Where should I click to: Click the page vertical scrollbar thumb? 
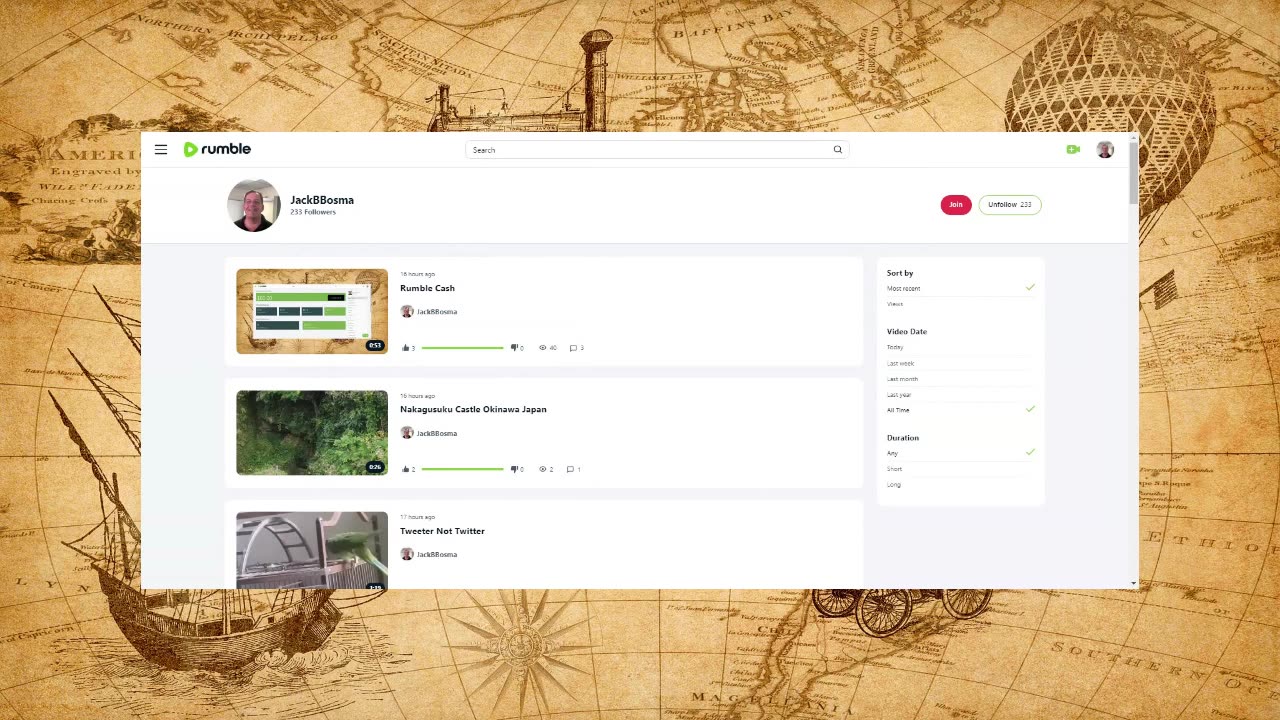[x=1134, y=172]
